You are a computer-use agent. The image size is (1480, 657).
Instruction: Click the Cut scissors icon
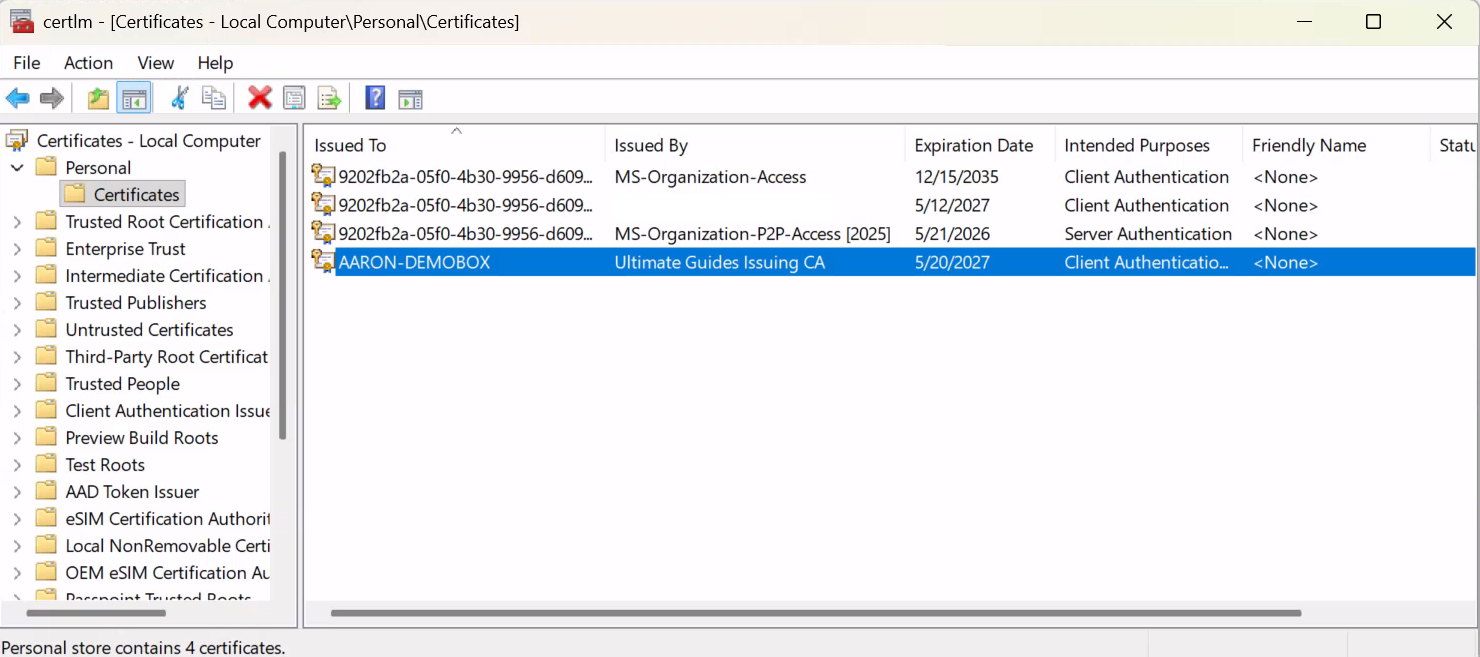tap(180, 98)
